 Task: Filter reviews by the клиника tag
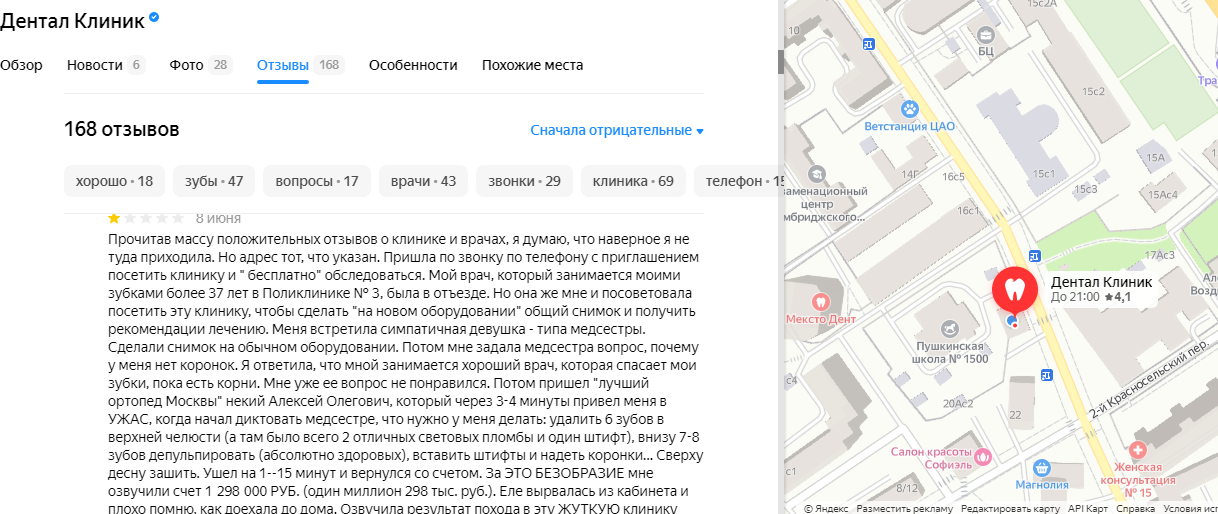(633, 181)
